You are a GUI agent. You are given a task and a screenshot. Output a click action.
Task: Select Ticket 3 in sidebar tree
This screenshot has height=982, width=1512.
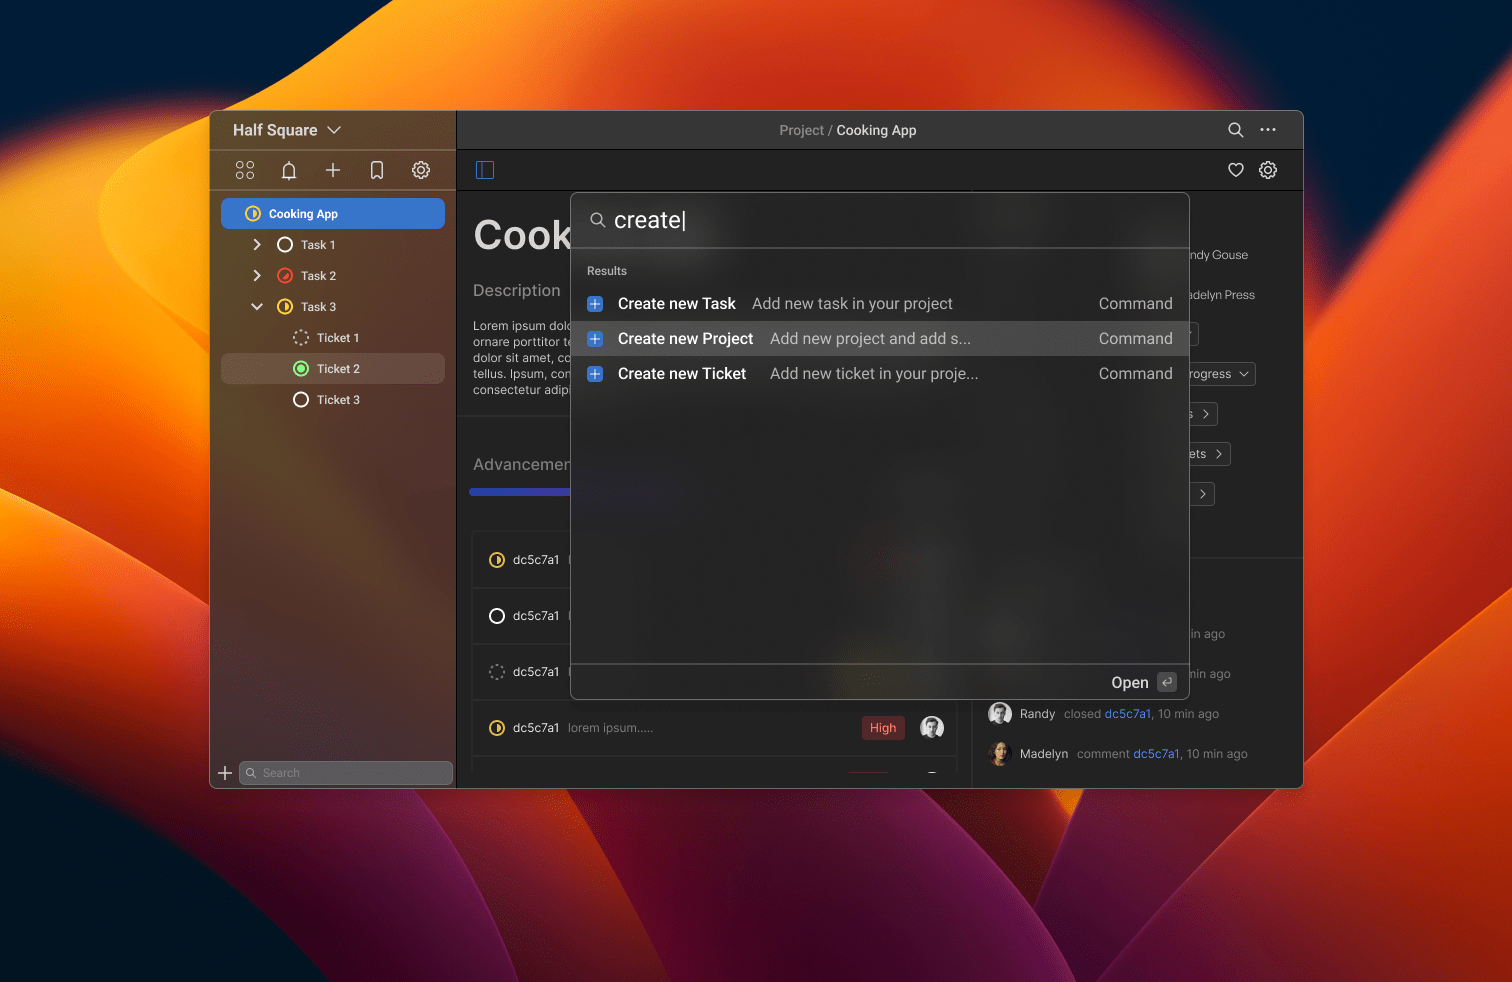click(x=333, y=400)
